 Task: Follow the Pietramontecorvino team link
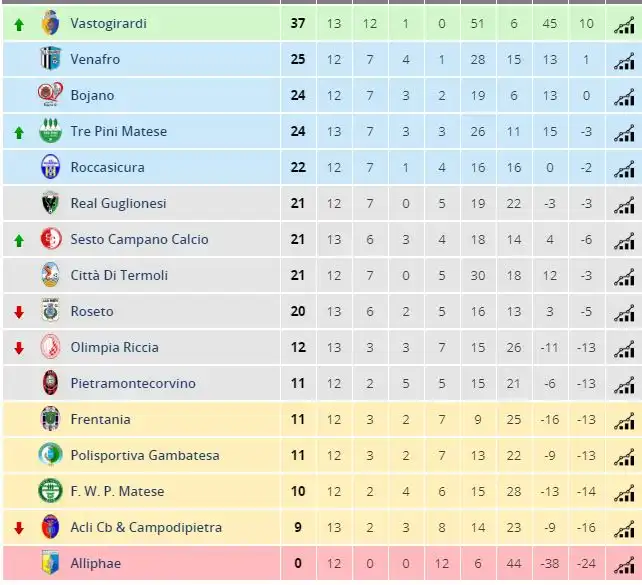(133, 383)
